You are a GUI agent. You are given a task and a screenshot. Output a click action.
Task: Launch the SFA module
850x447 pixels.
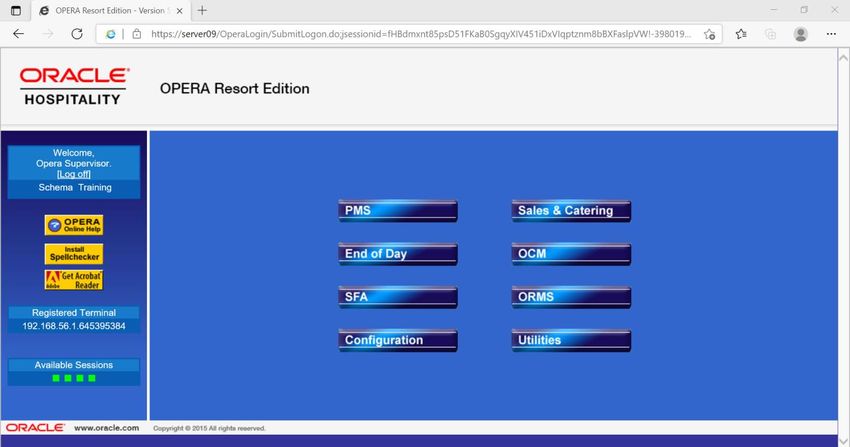[x=398, y=297]
